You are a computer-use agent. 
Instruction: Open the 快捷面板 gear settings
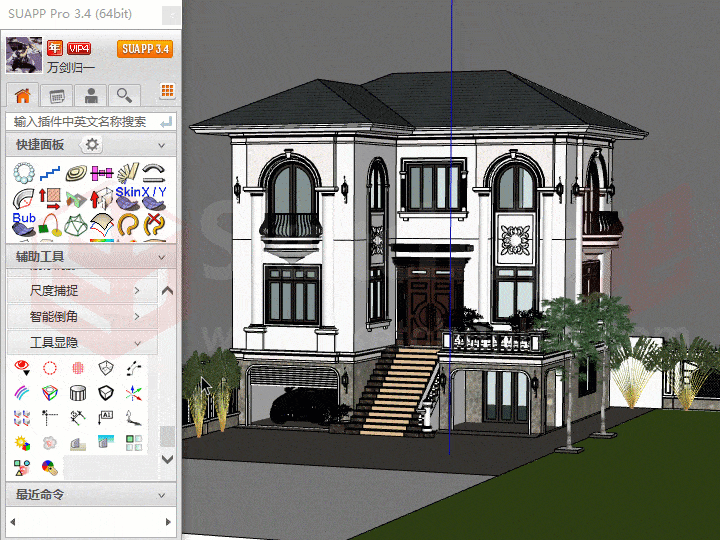click(92, 145)
